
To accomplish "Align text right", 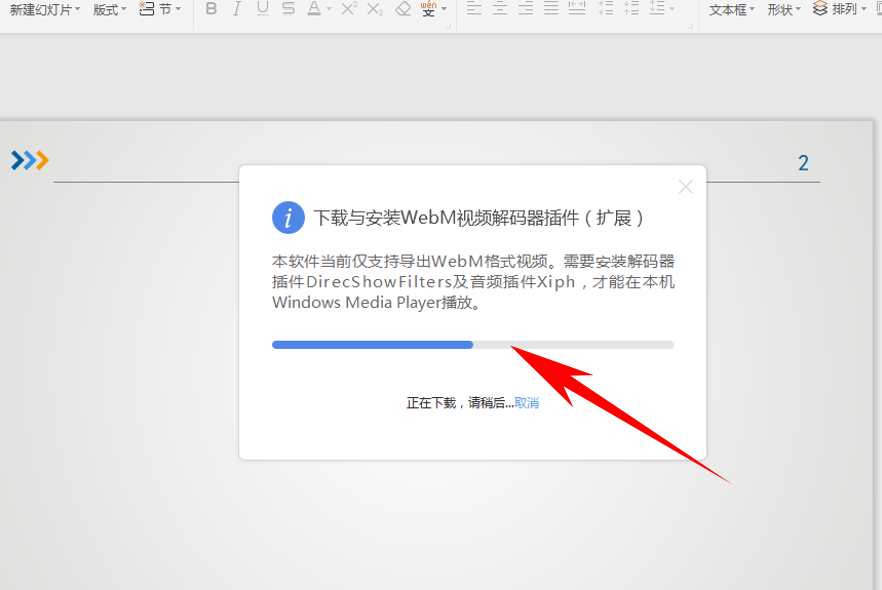I will [525, 8].
